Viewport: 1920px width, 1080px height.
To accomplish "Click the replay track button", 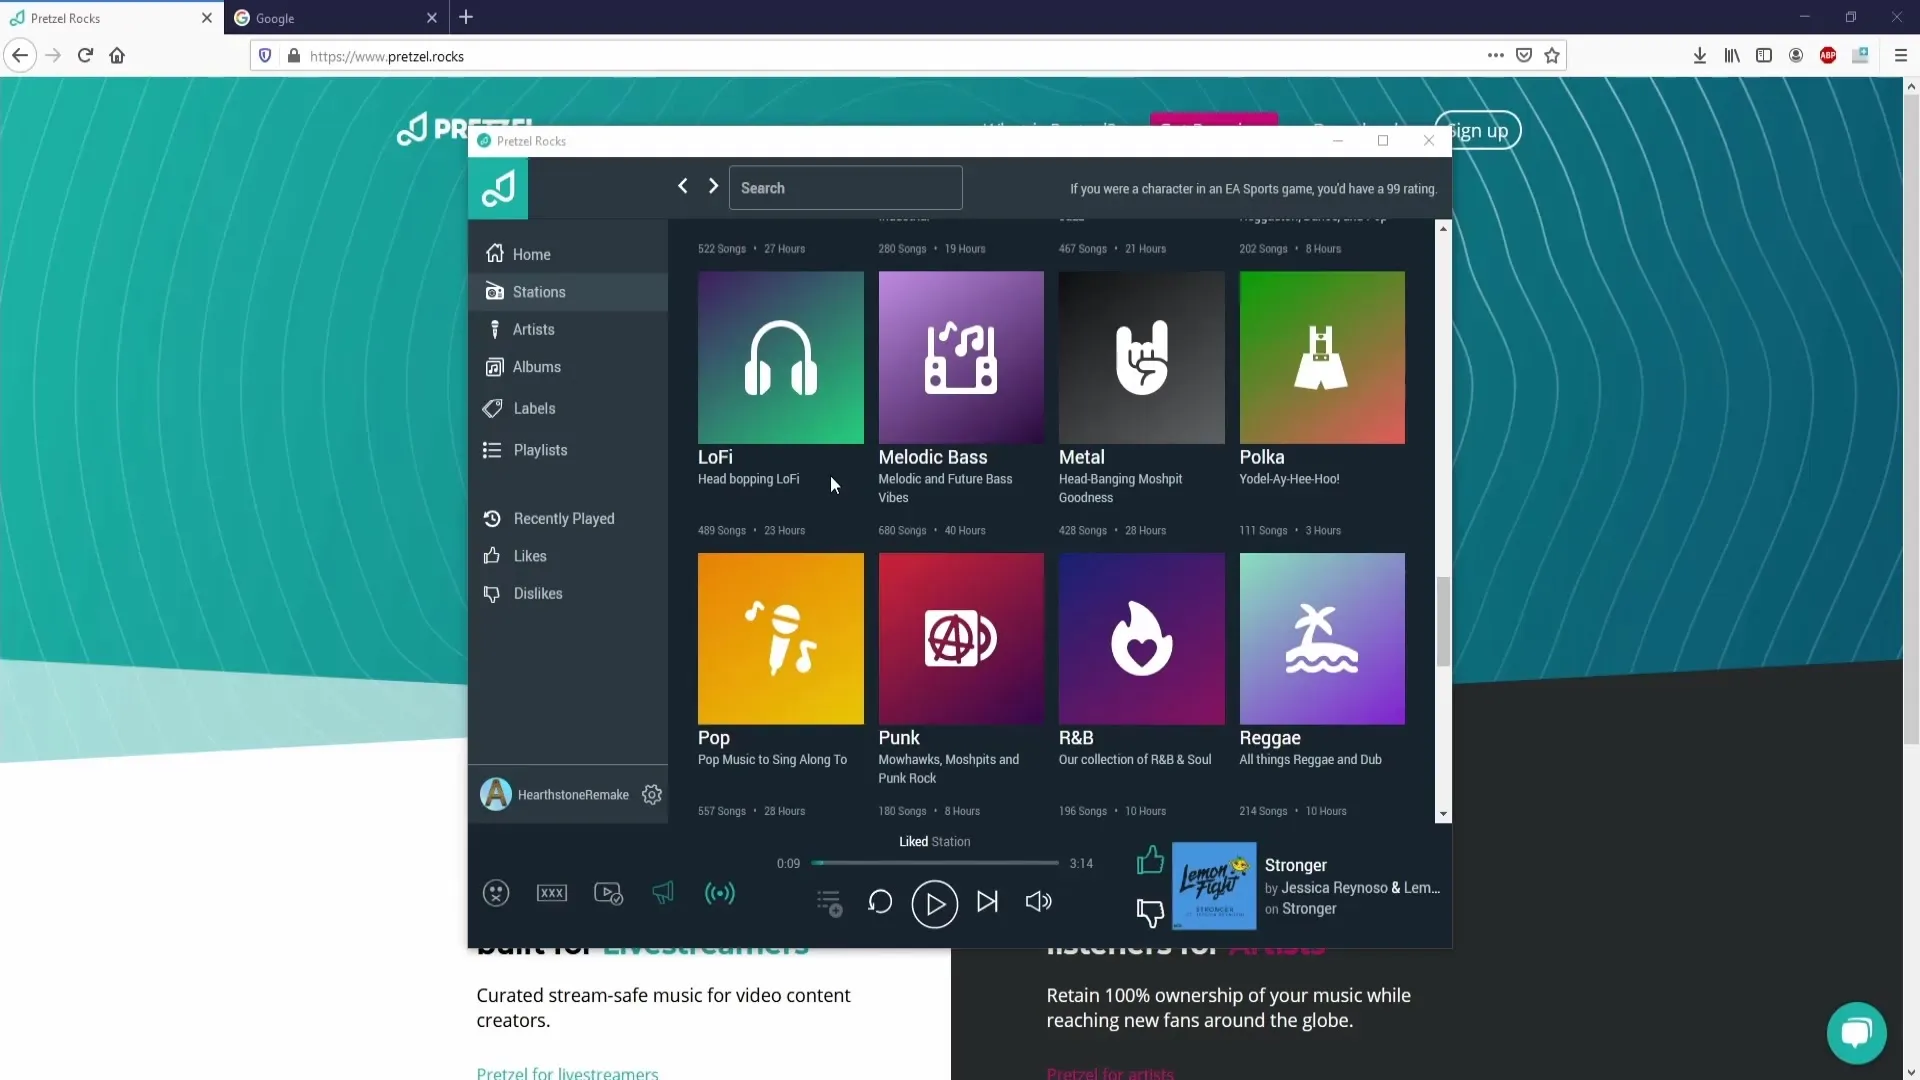I will pyautogui.click(x=880, y=902).
